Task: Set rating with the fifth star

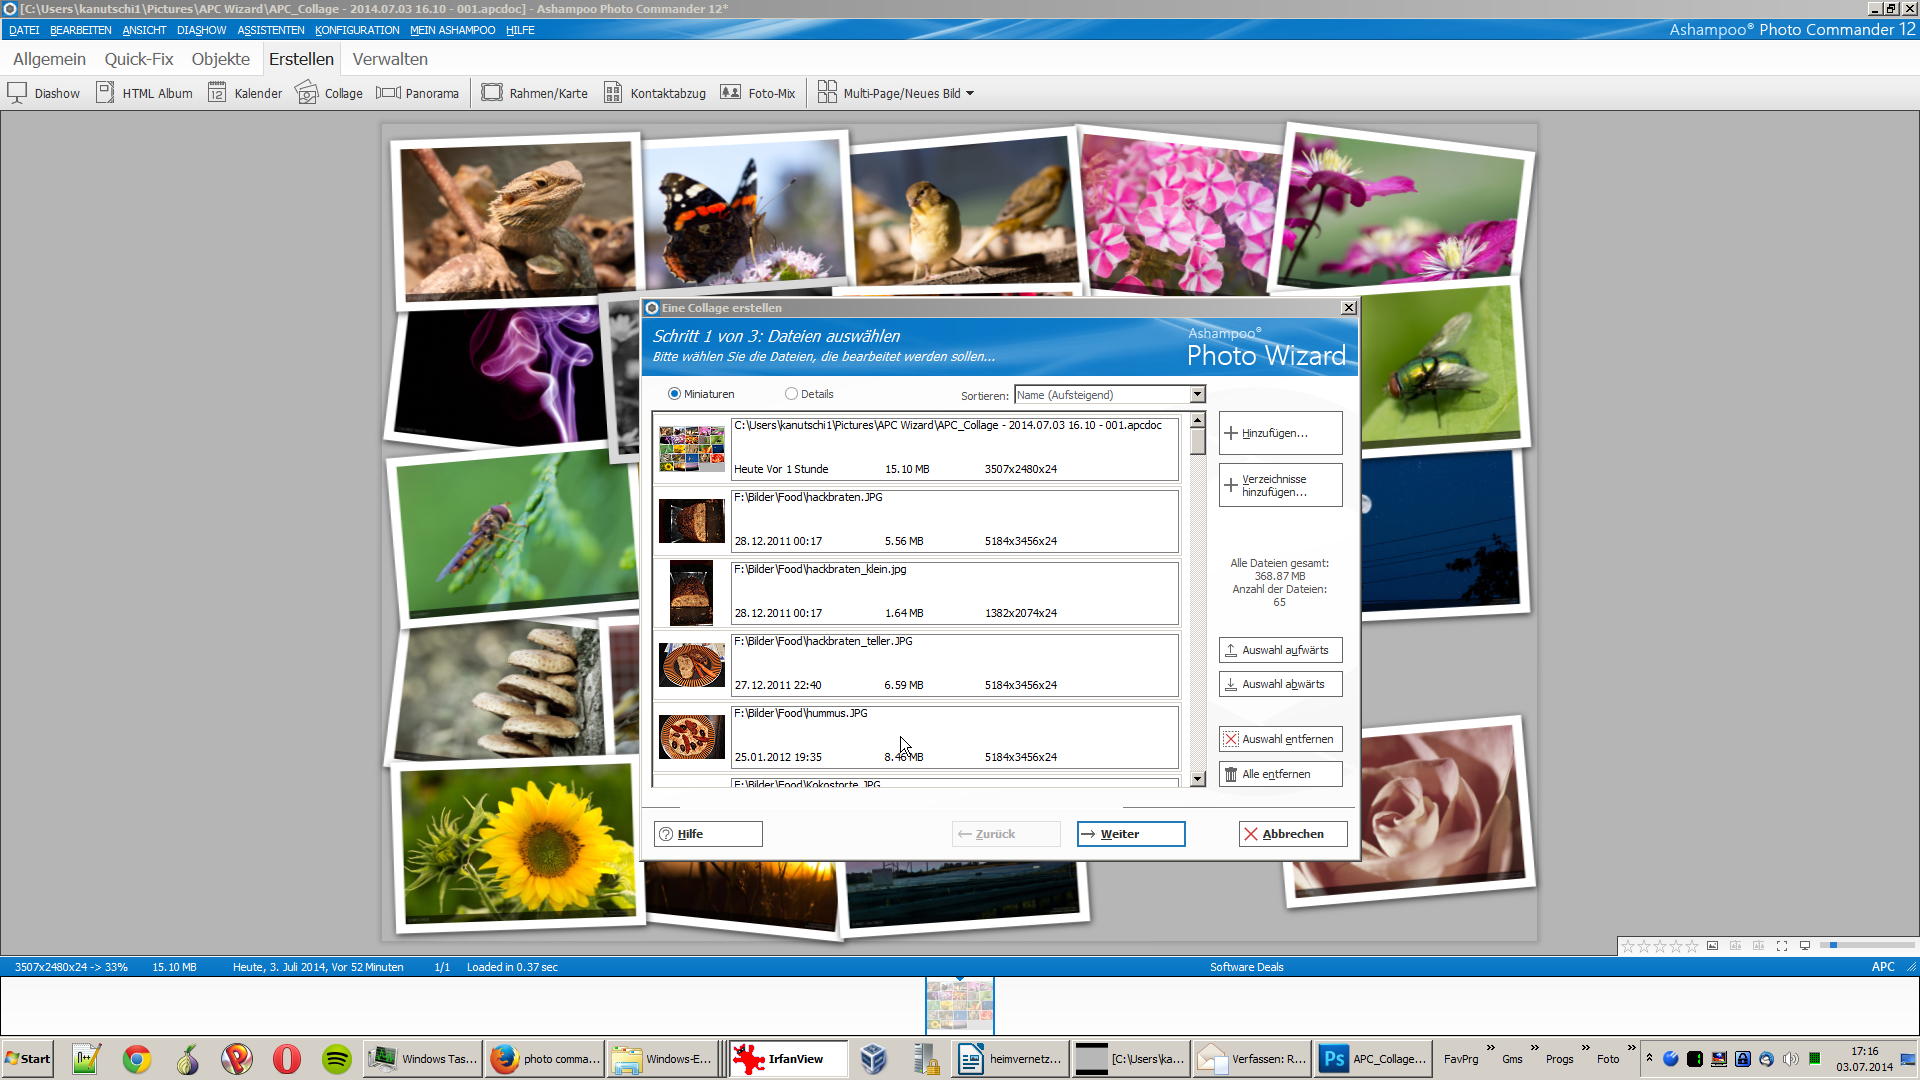Action: click(x=1692, y=946)
